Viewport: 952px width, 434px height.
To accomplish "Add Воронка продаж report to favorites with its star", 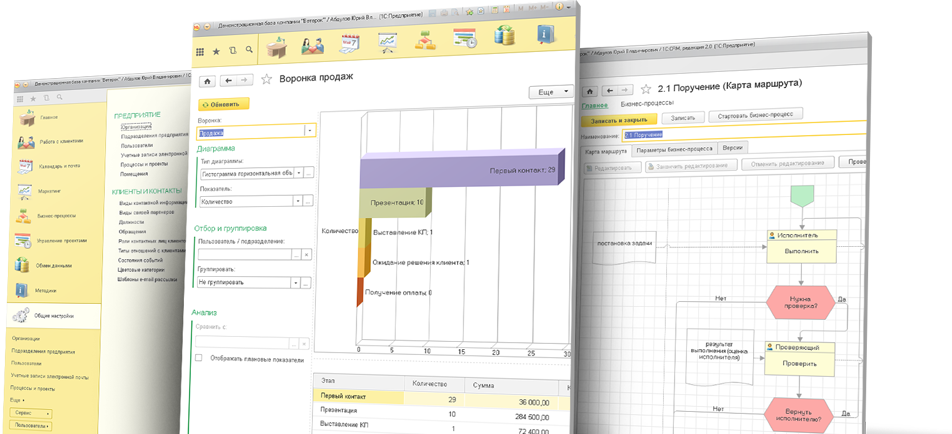I will (267, 79).
